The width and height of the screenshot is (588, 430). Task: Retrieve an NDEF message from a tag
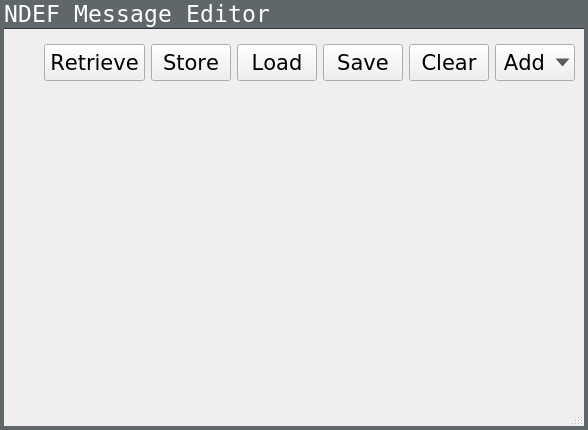pyautogui.click(x=94, y=63)
